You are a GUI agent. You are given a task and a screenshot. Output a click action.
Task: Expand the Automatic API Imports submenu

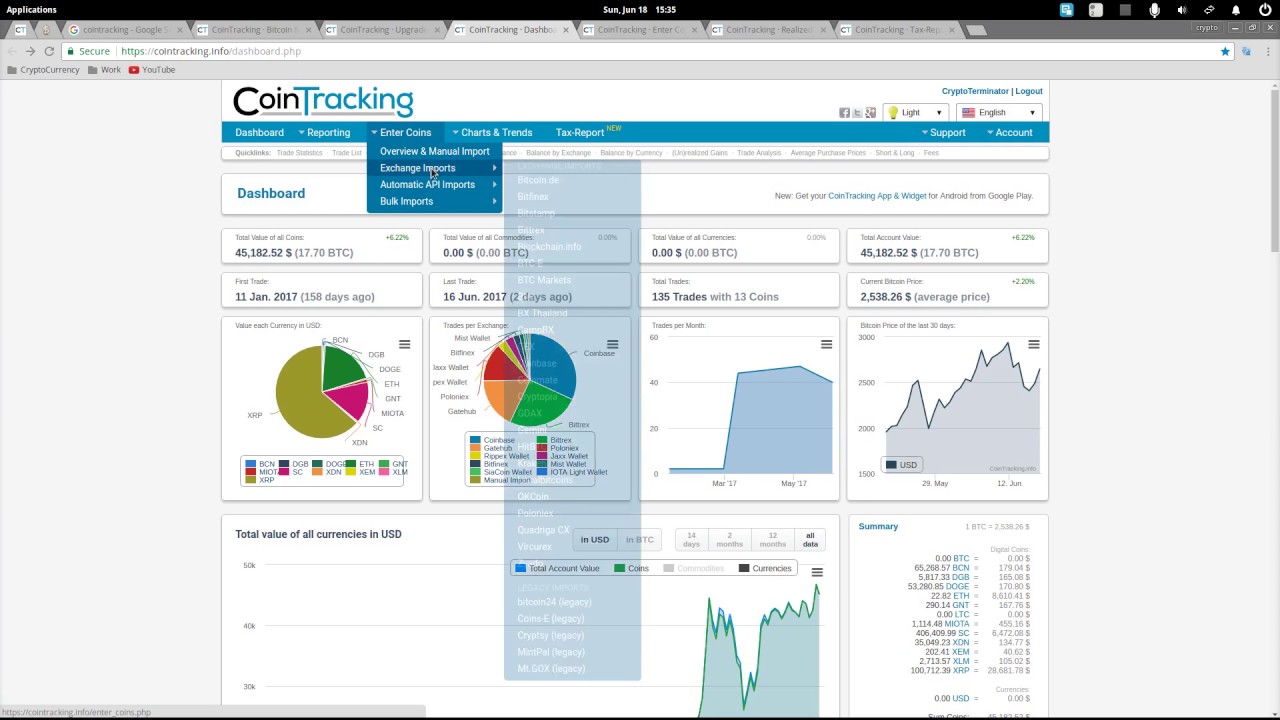point(434,185)
